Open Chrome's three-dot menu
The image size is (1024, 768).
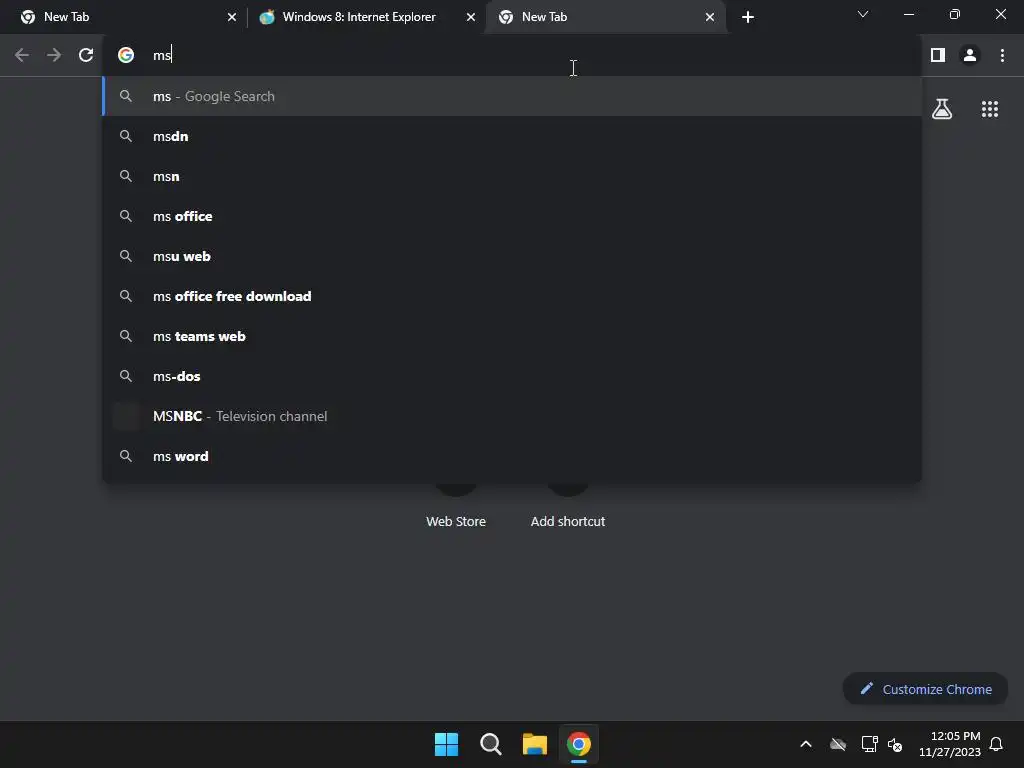(1002, 56)
